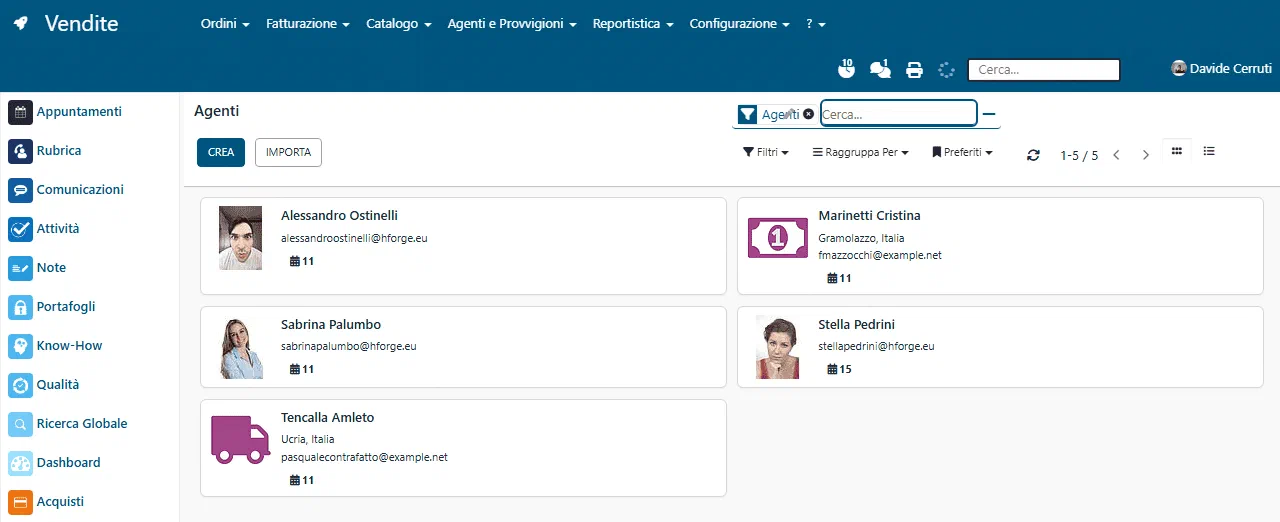Open the Configurazione dropdown menu

tap(739, 23)
